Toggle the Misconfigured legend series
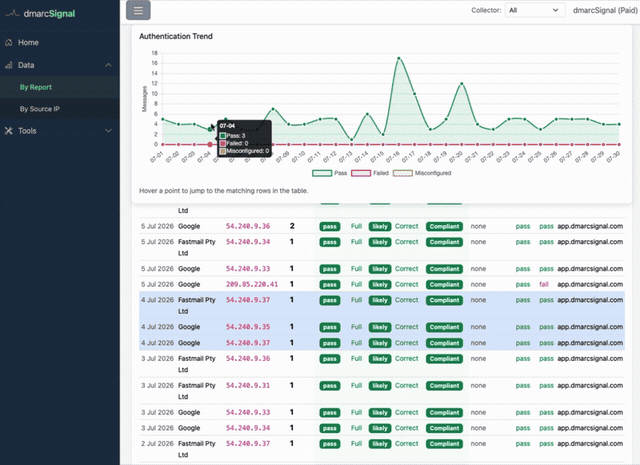Screen dimensions: 640x465 [x=422, y=173]
